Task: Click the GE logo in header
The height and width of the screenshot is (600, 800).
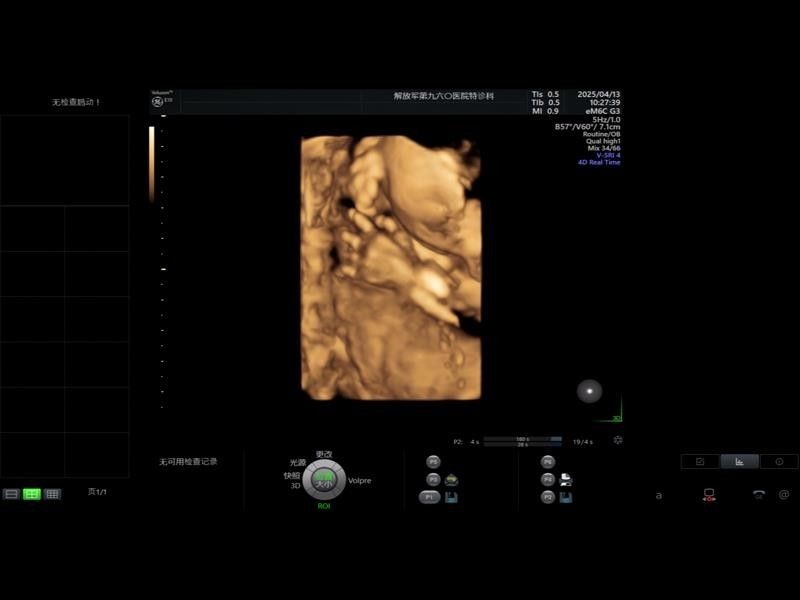Action: (158, 102)
